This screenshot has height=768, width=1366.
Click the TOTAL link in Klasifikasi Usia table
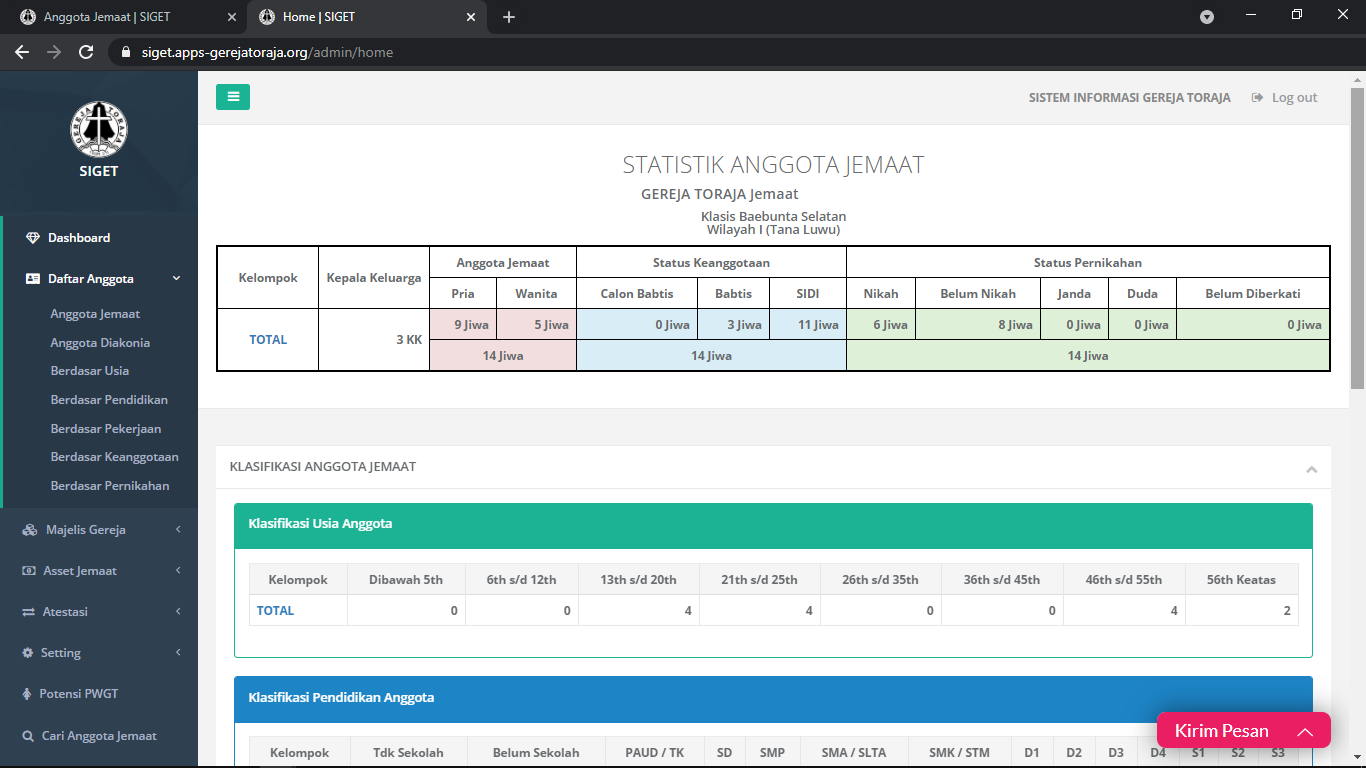tap(275, 611)
